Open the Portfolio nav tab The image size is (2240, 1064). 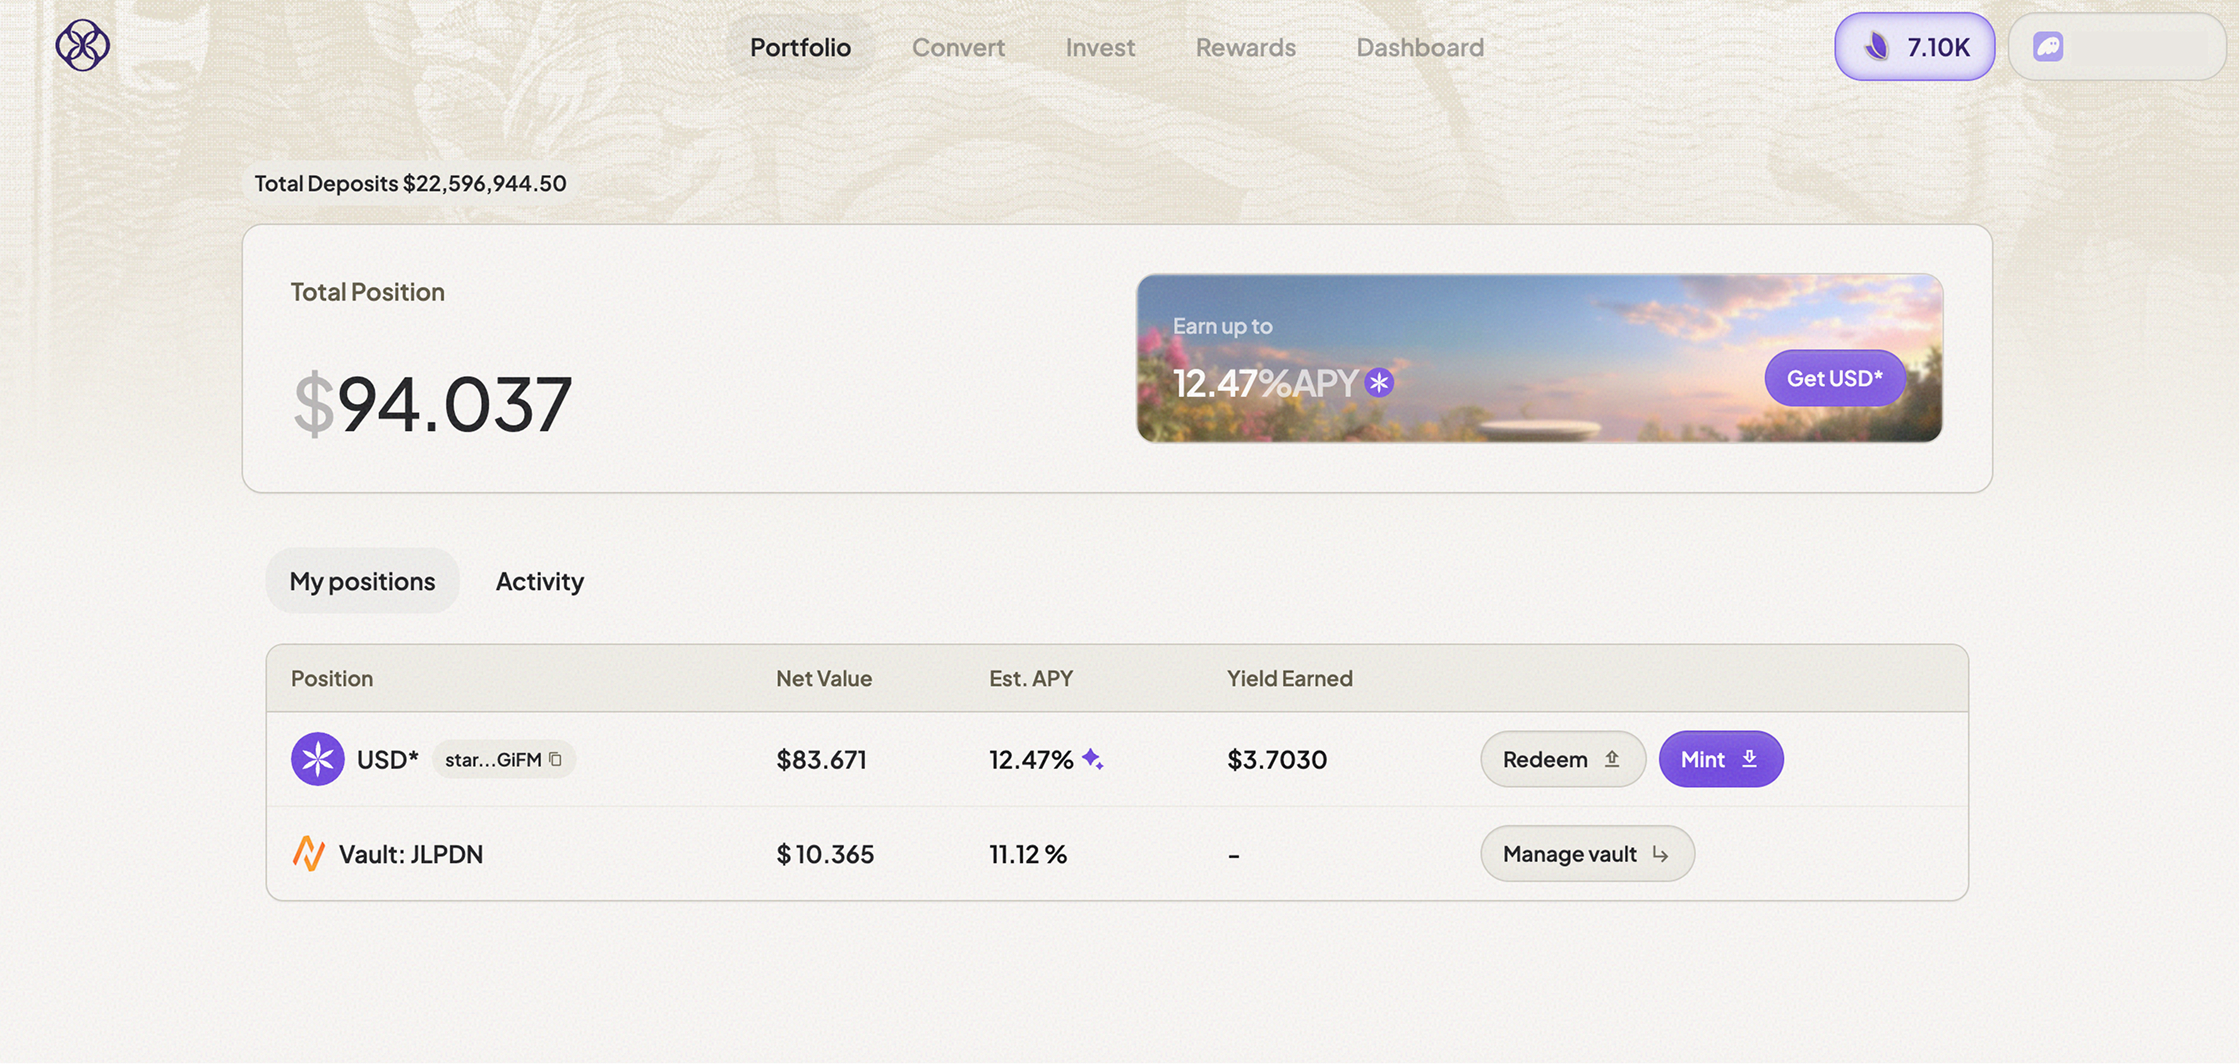[x=800, y=47]
